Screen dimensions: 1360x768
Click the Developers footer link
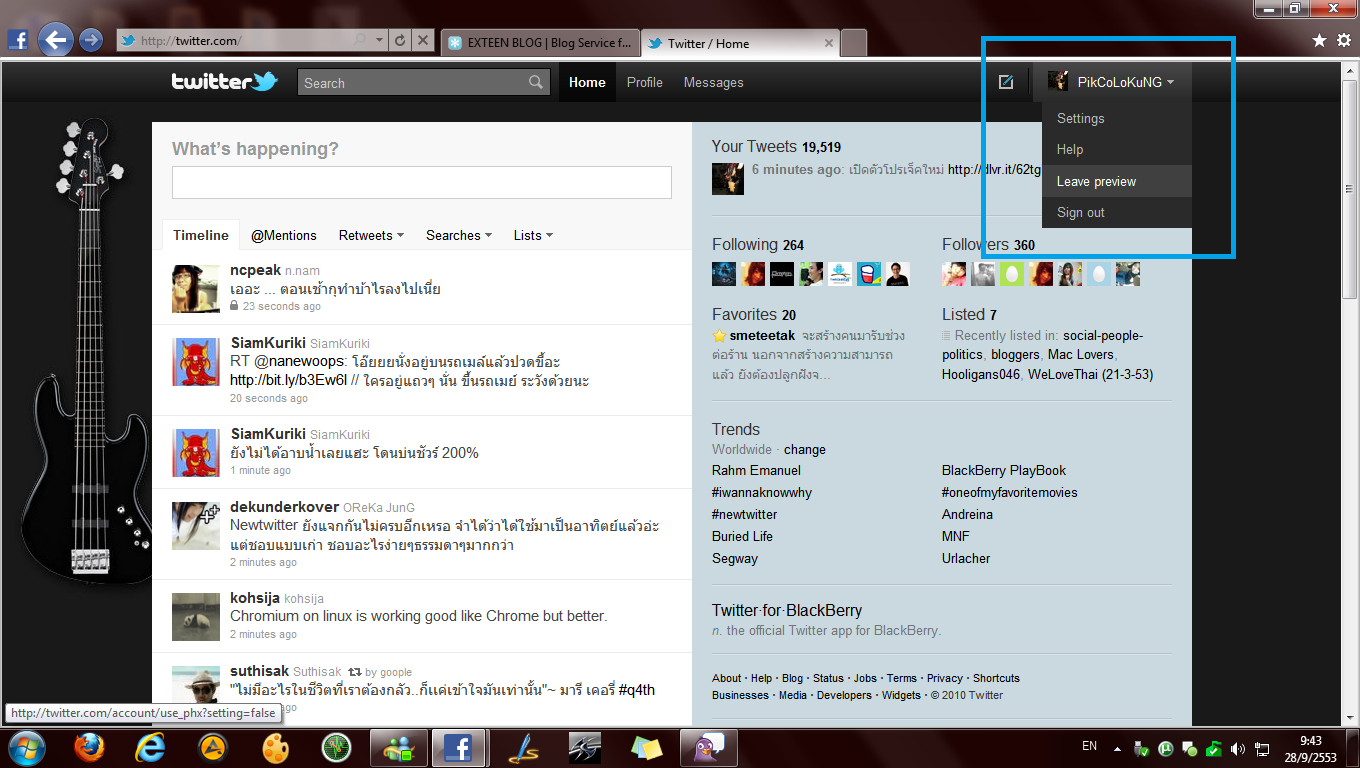844,695
